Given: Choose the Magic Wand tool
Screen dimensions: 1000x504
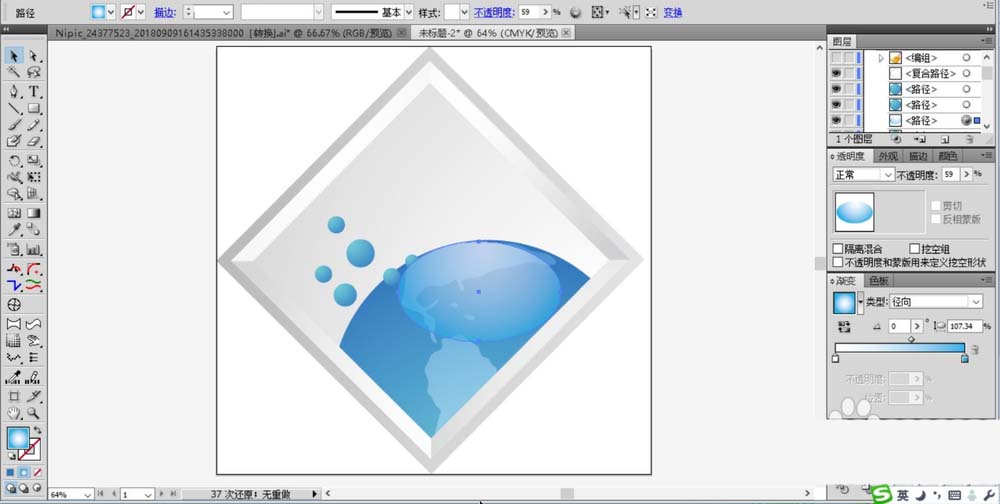Looking at the screenshot, I should 14,72.
